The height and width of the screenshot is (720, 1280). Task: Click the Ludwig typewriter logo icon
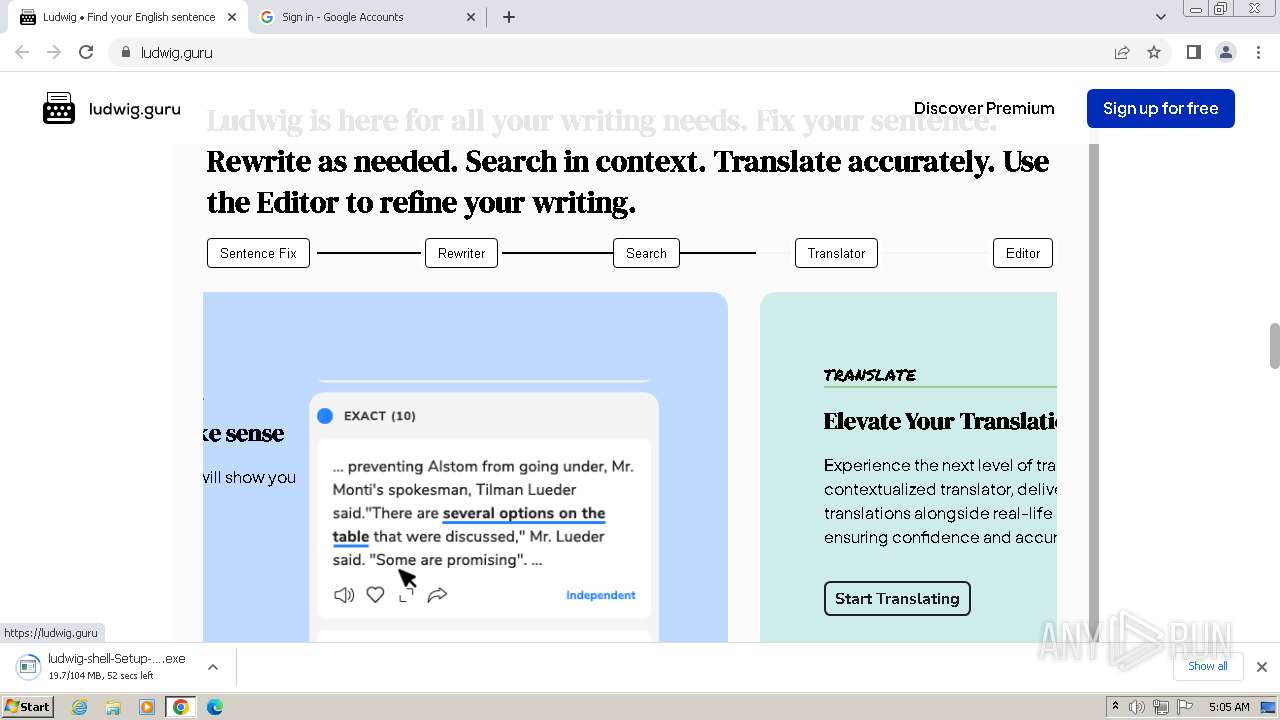pyautogui.click(x=59, y=108)
